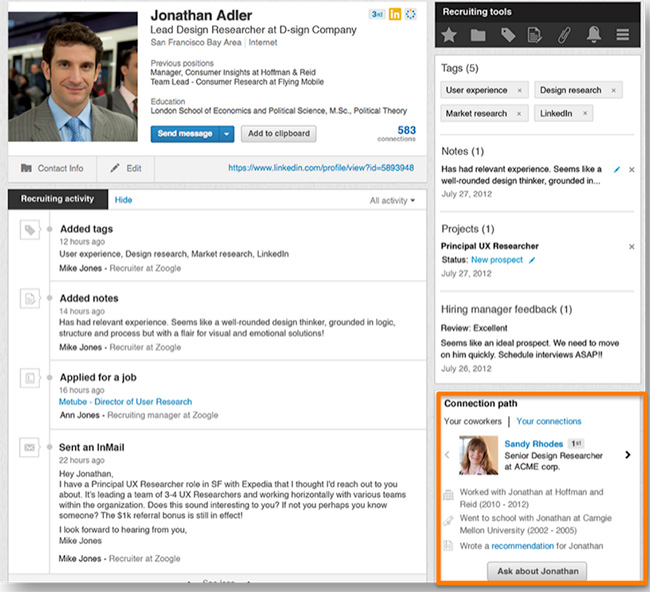Expand the All activity filter dropdown
The image size is (650, 592).
(x=392, y=201)
